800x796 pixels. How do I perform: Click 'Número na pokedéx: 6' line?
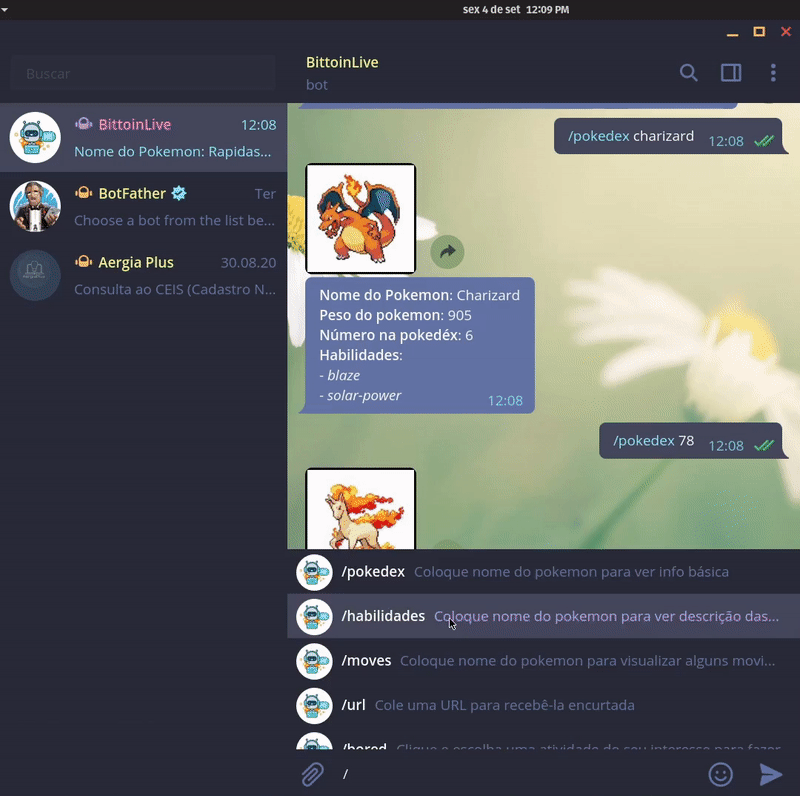[x=396, y=335]
